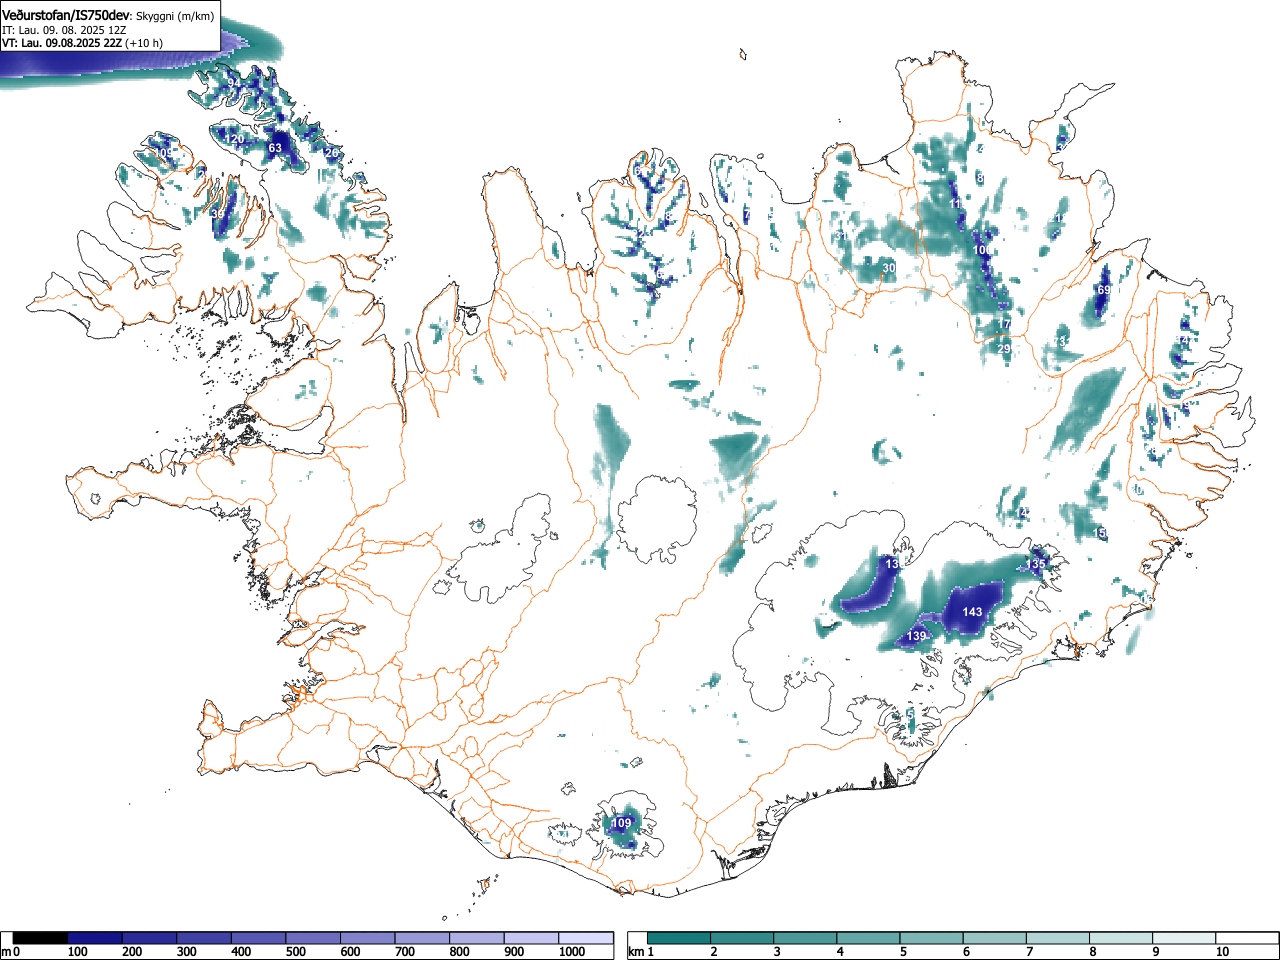Click the value 69 in the northeast
Screen dimensions: 1280x960
[1103, 290]
